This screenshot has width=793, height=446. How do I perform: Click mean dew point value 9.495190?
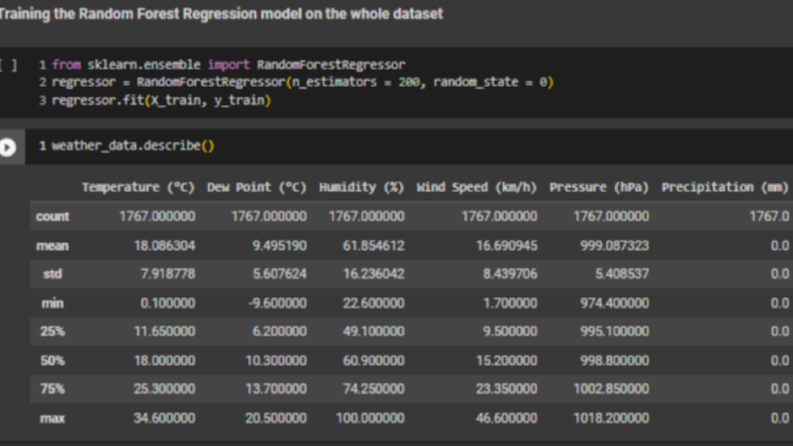[280, 246]
